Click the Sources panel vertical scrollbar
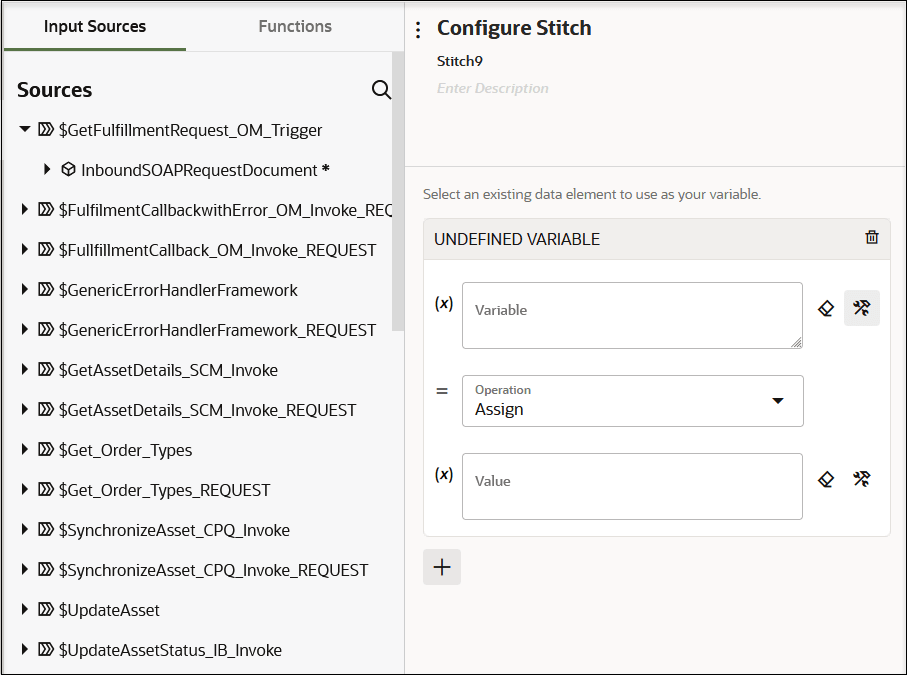 point(398,200)
